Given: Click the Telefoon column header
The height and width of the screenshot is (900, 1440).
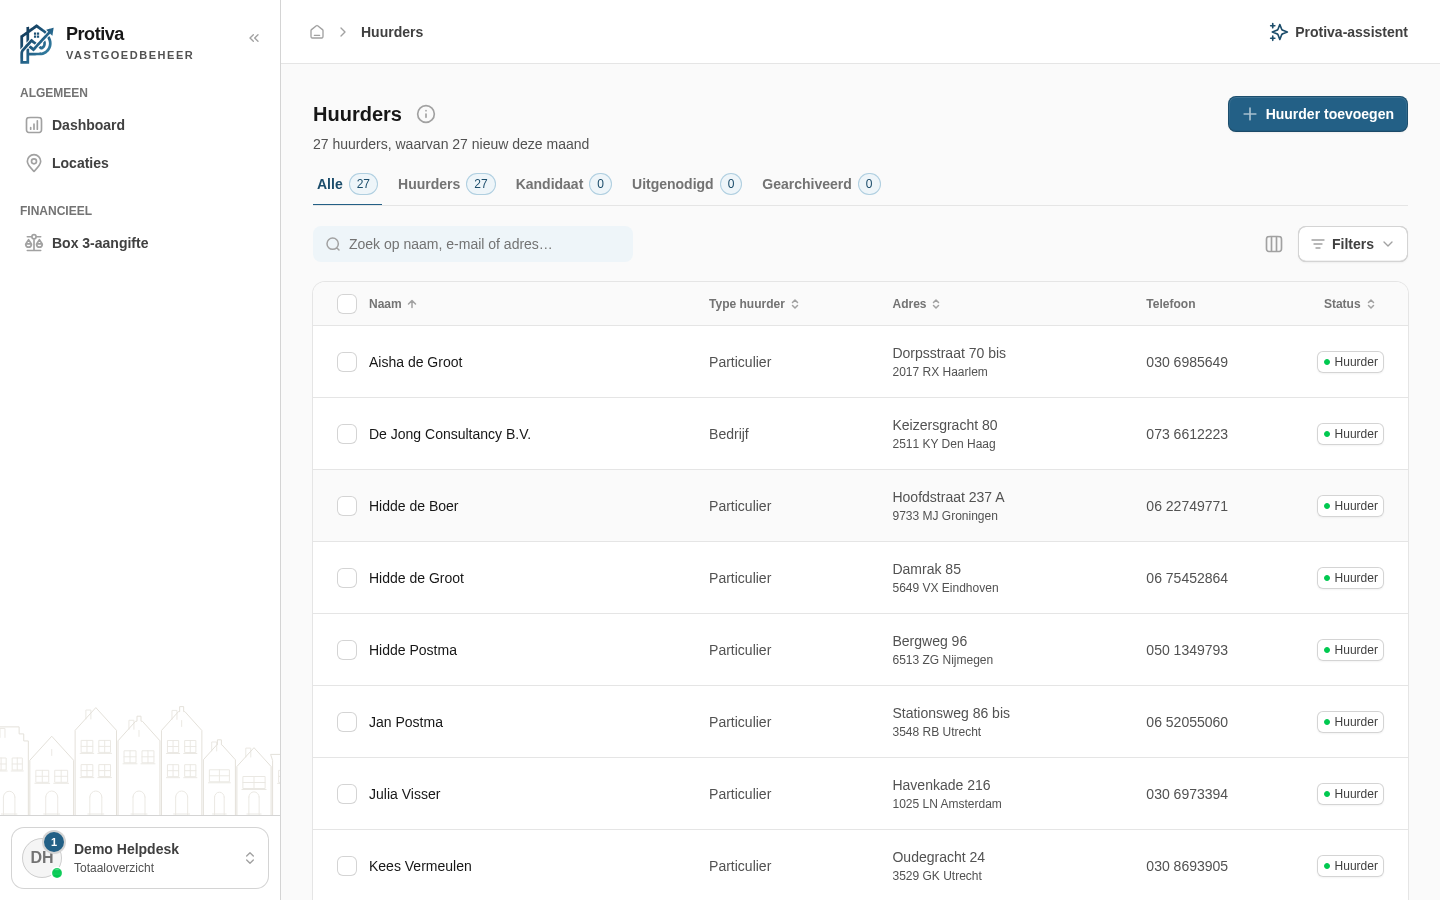Looking at the screenshot, I should tap(1171, 304).
